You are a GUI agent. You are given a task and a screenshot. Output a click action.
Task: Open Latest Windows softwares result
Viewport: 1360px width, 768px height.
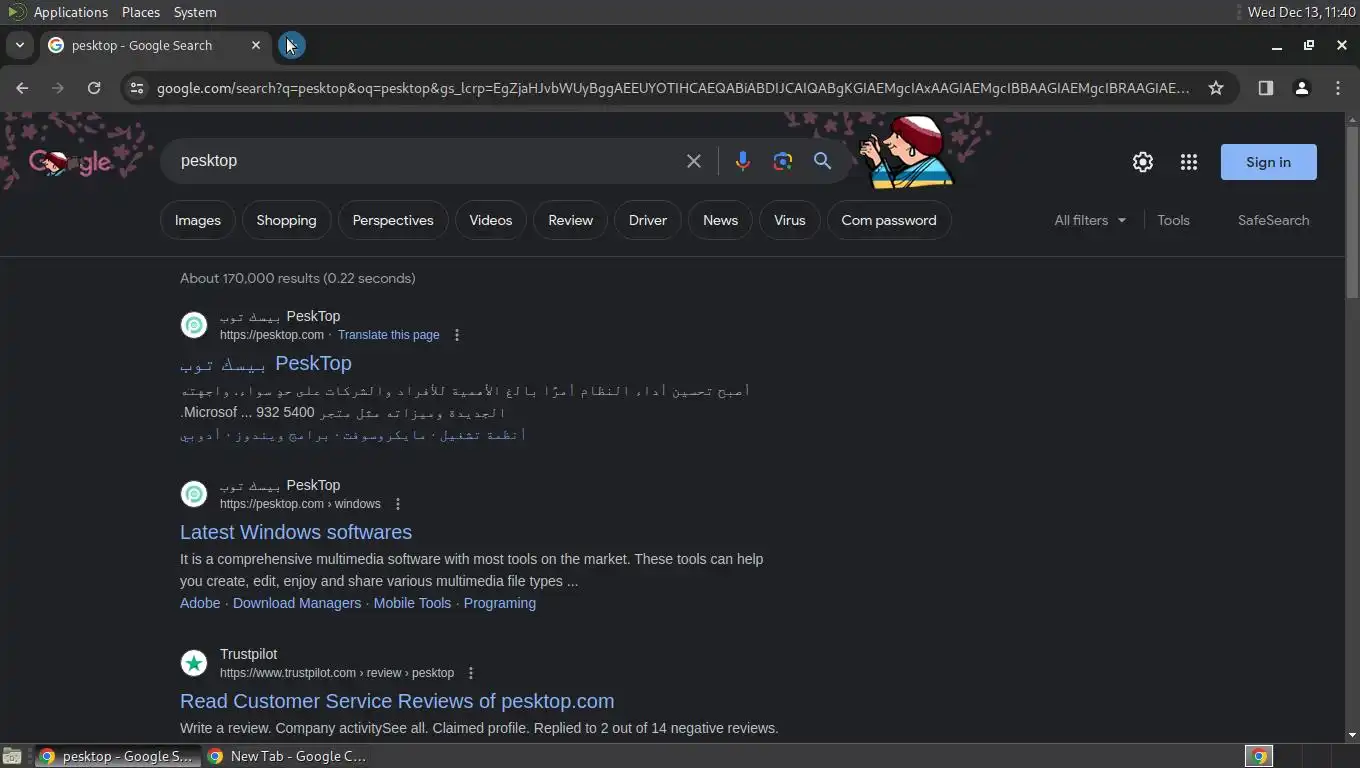click(x=296, y=532)
